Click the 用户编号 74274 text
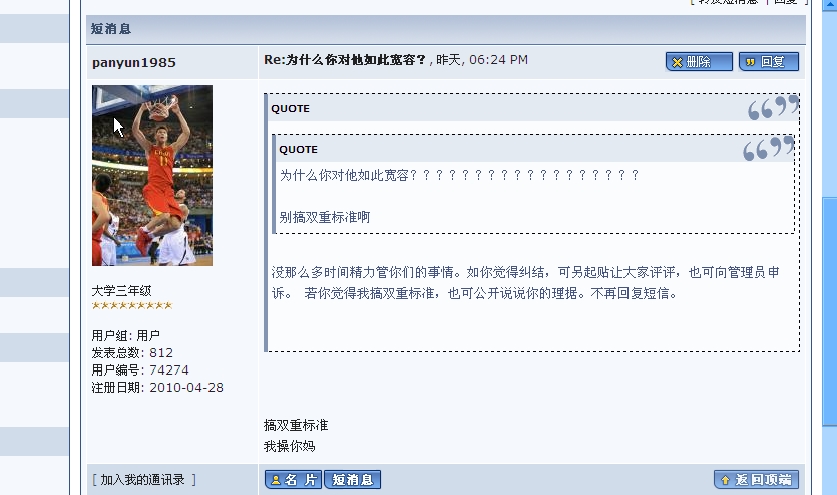 140,370
